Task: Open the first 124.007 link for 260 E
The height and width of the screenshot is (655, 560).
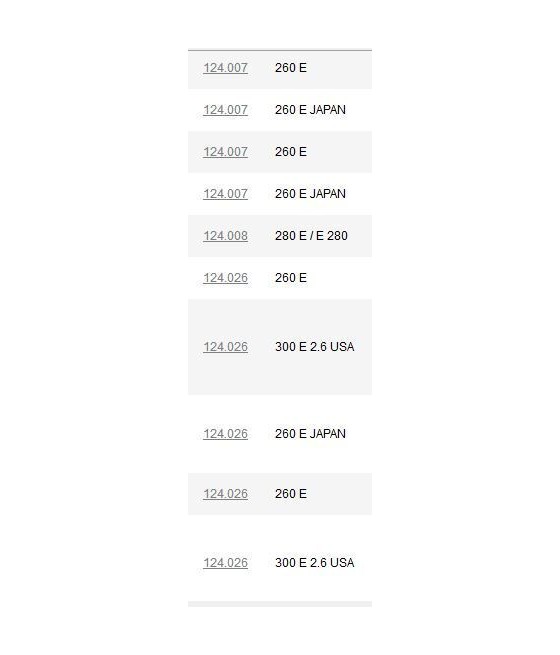Action: 226,68
